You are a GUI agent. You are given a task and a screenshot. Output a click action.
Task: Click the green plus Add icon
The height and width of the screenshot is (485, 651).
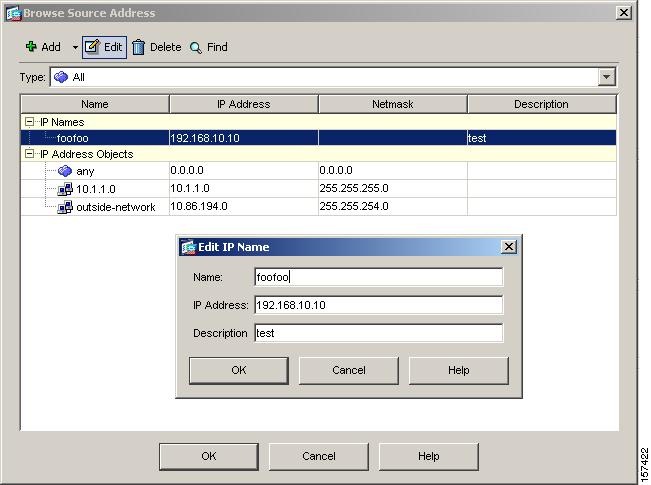click(31, 47)
